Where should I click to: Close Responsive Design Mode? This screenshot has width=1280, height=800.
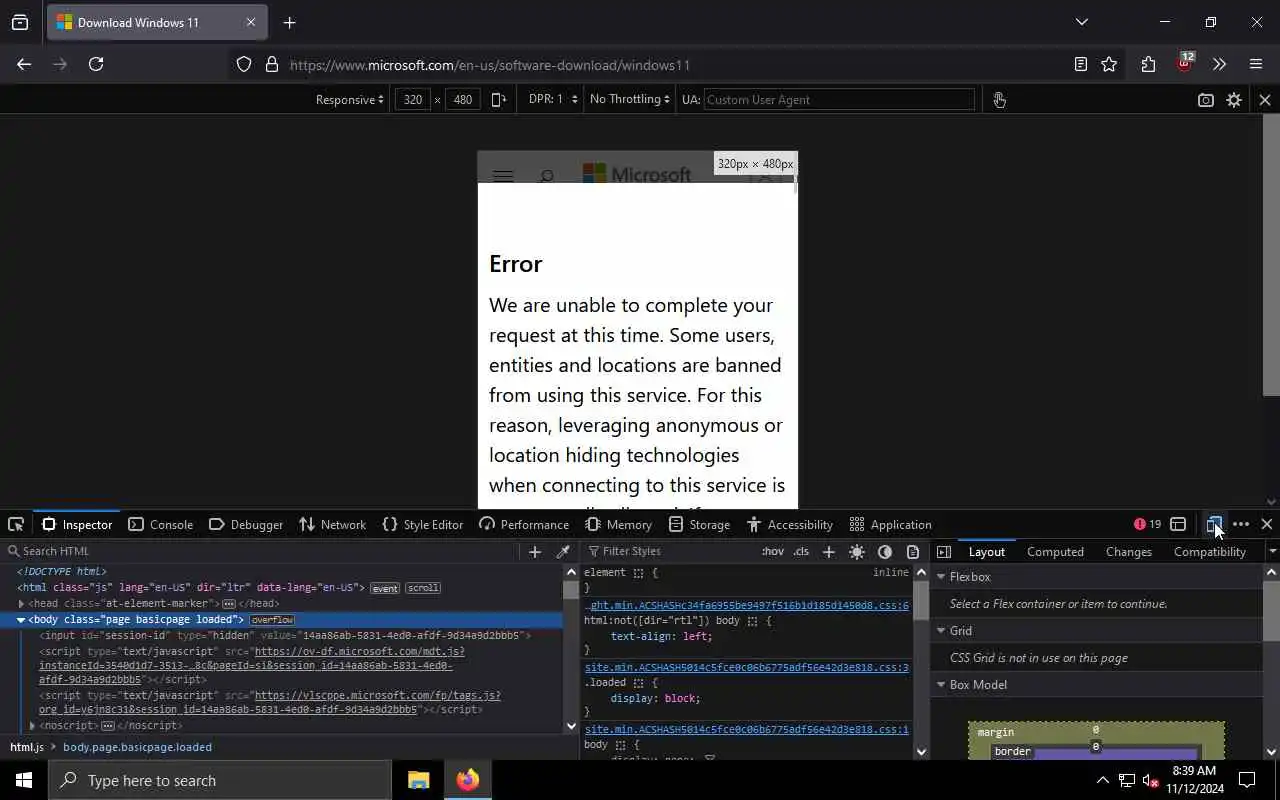1265,100
